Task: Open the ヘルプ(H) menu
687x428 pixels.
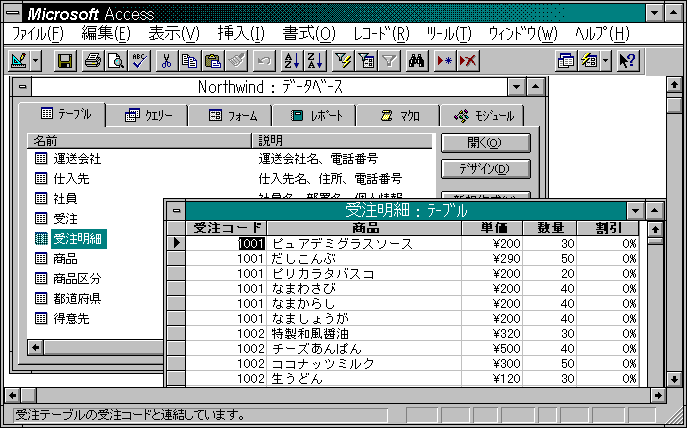Action: point(602,34)
